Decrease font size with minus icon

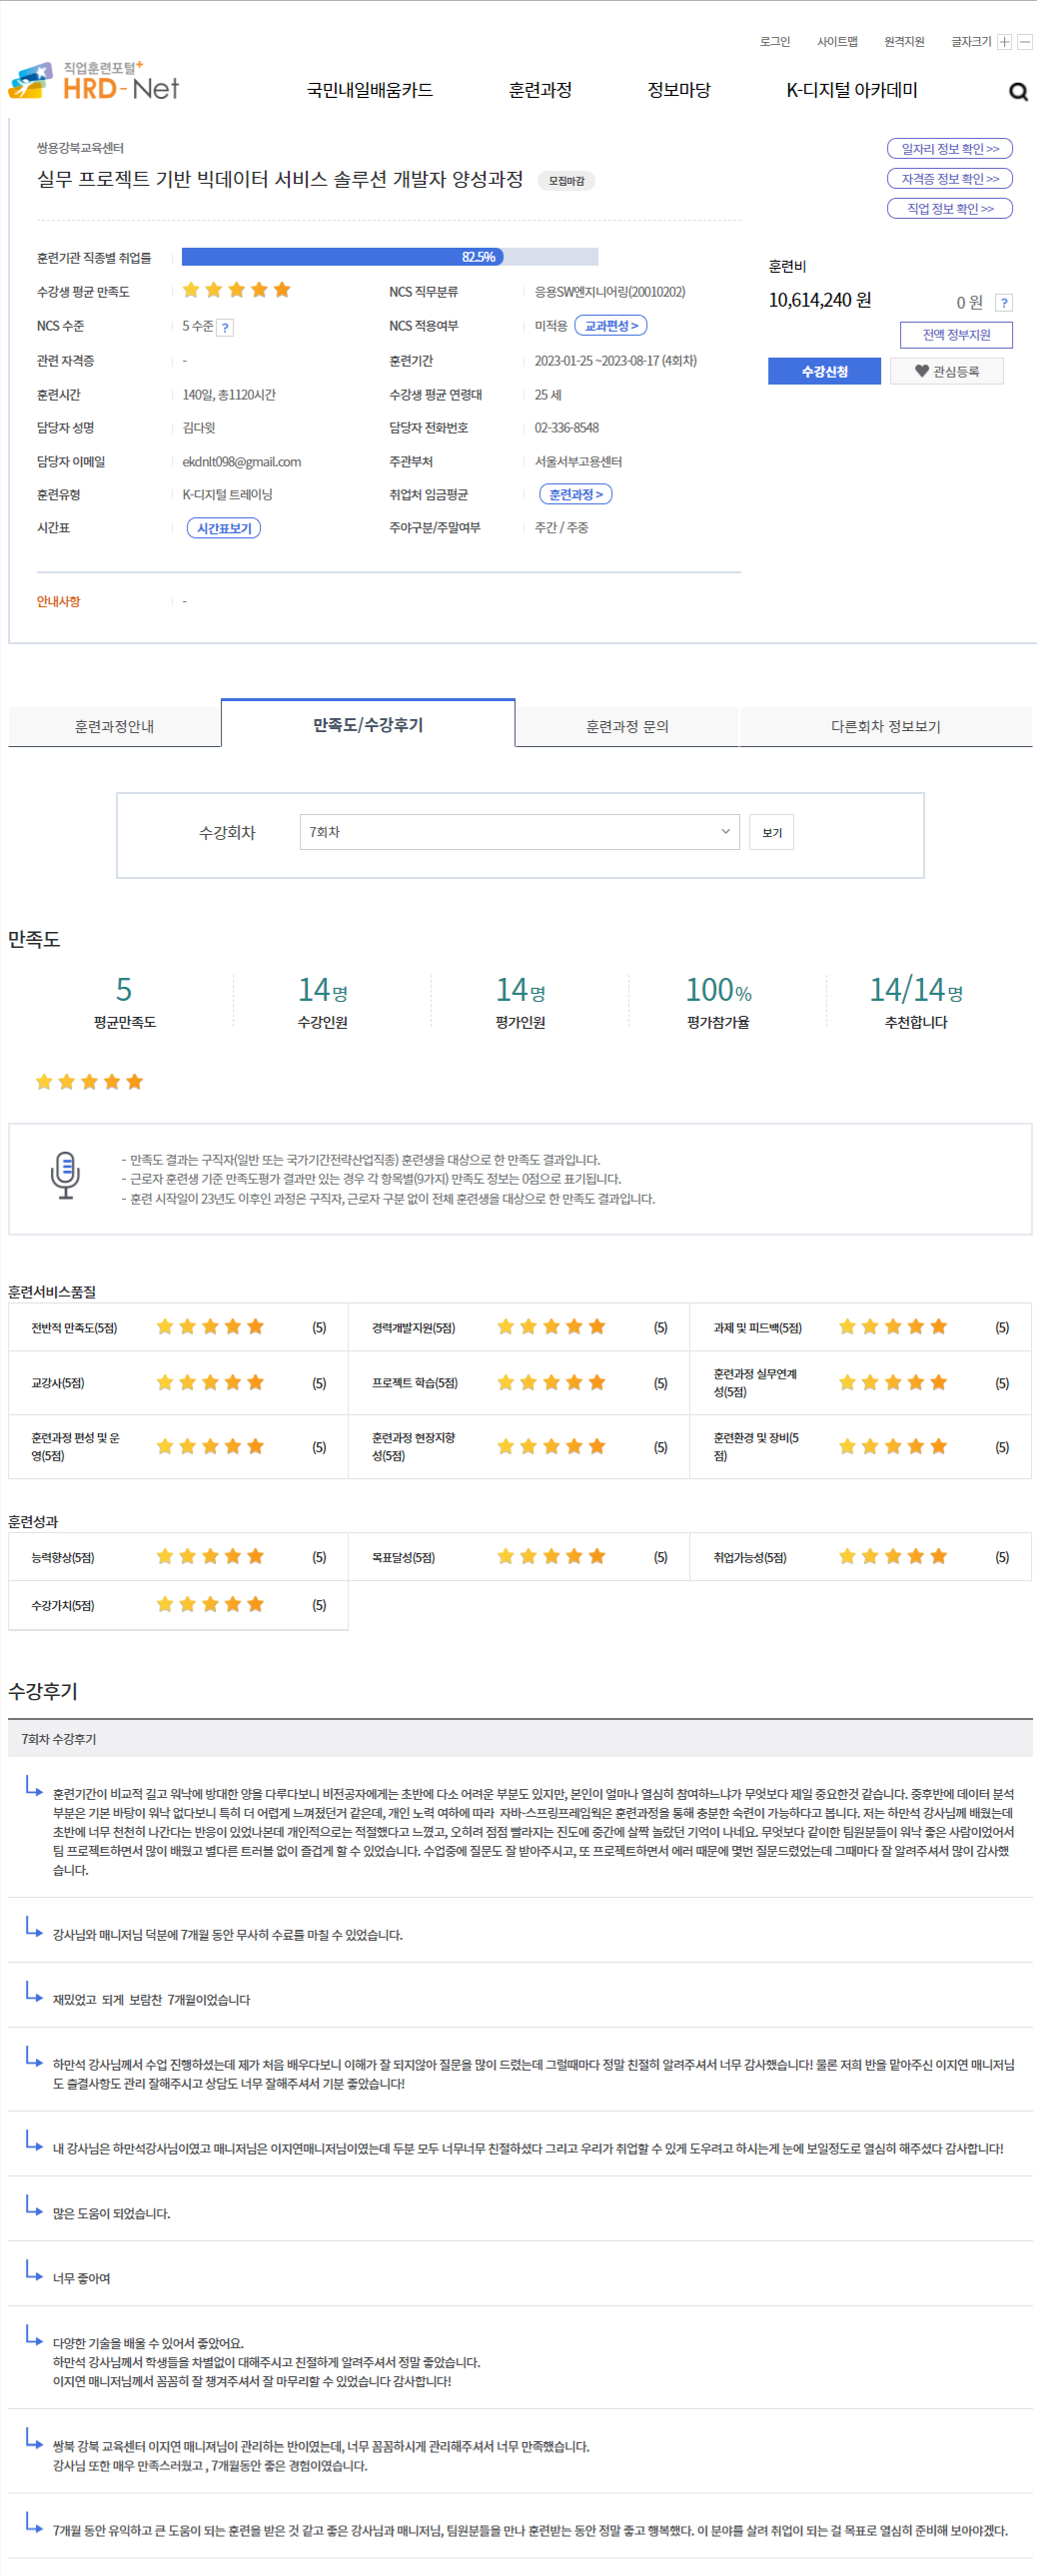tap(1024, 42)
